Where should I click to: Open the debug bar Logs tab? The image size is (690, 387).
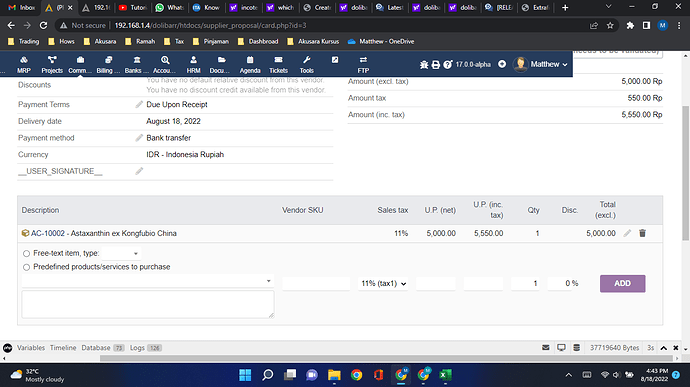(146, 348)
